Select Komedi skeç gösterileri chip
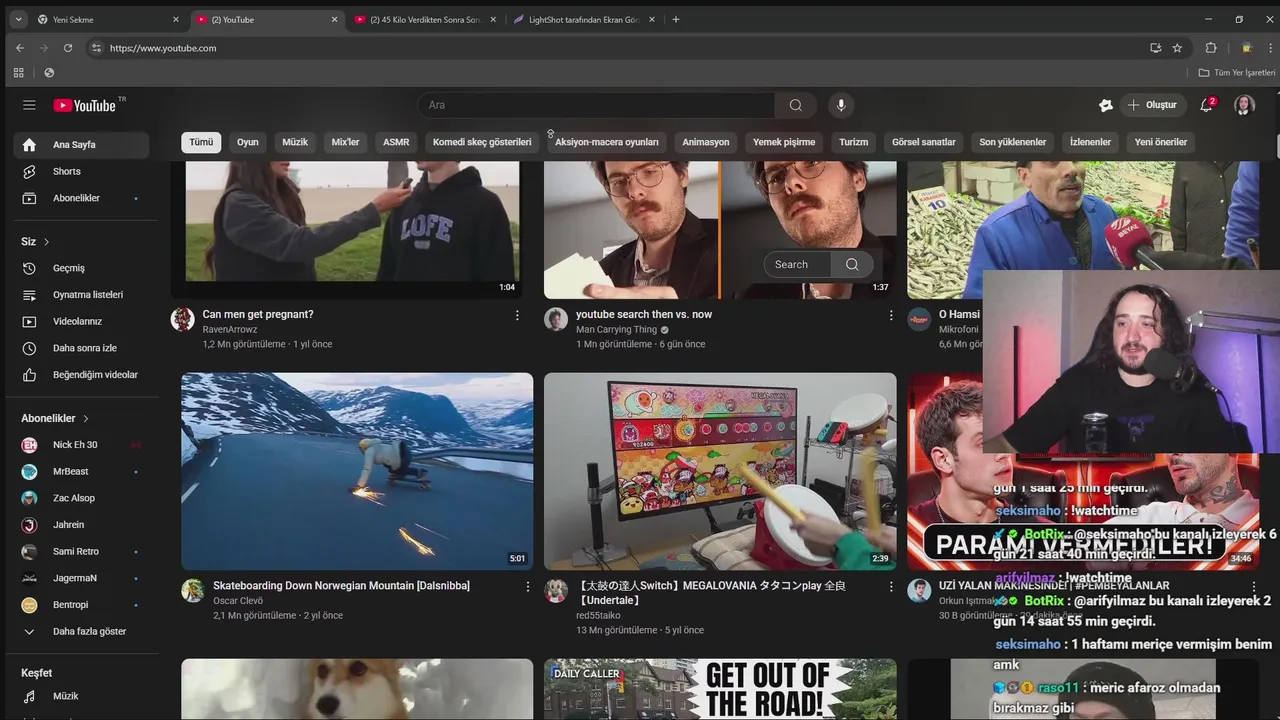This screenshot has width=1280, height=720. (482, 142)
